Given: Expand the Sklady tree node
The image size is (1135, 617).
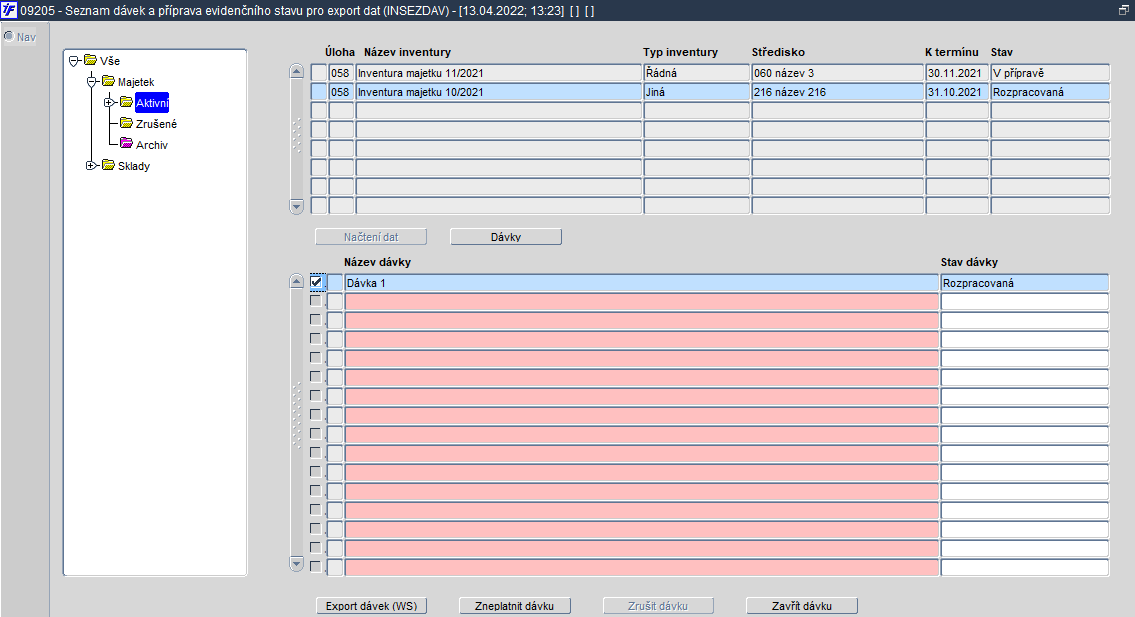Looking at the screenshot, I should (91, 166).
